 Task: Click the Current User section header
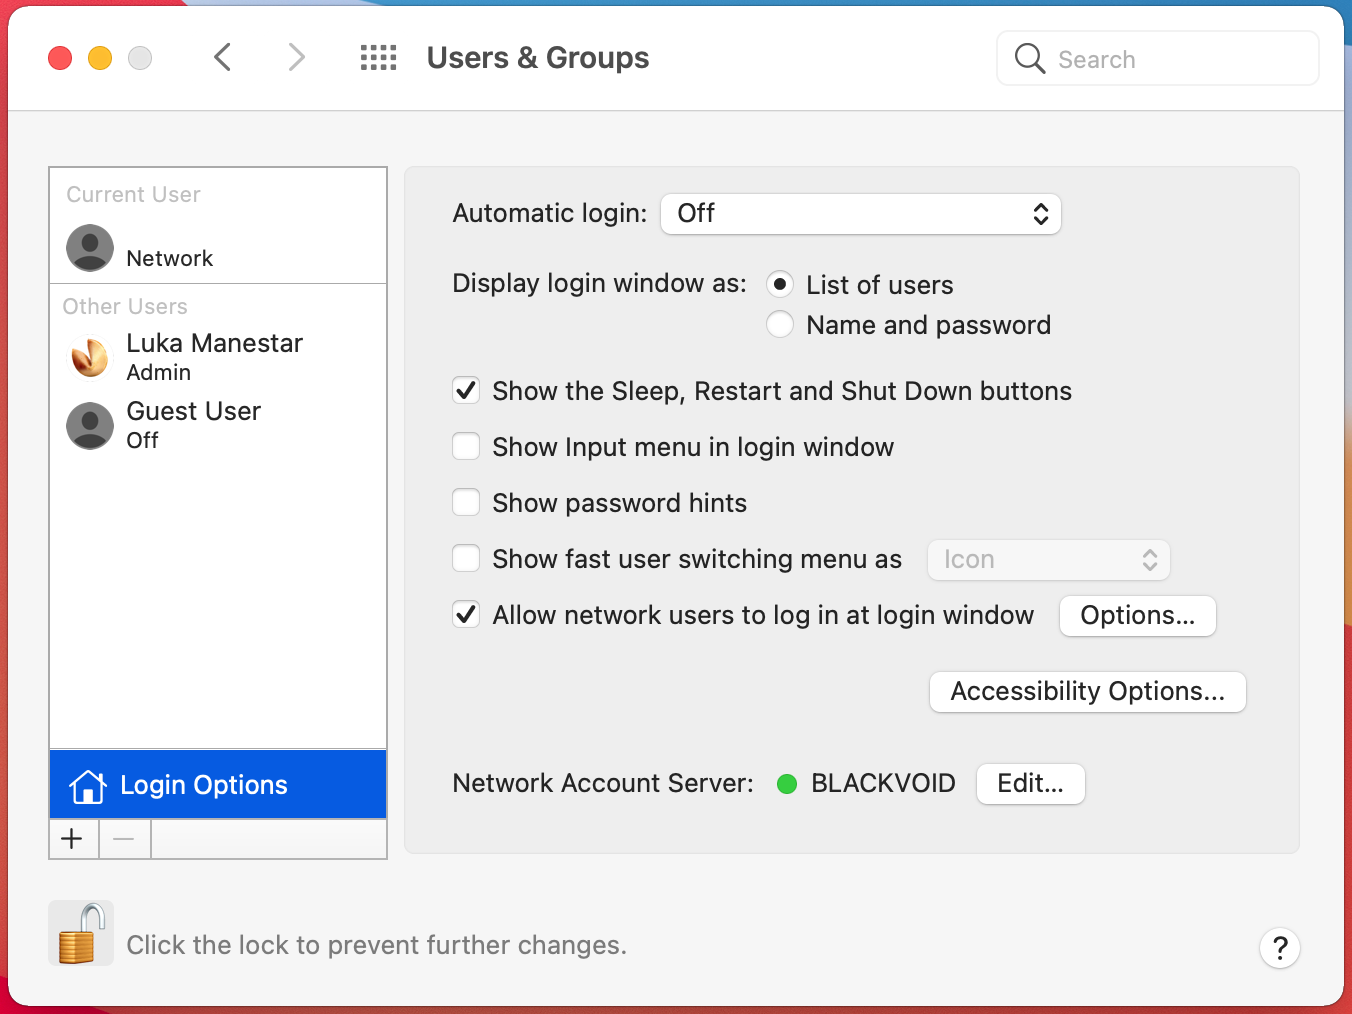(133, 195)
